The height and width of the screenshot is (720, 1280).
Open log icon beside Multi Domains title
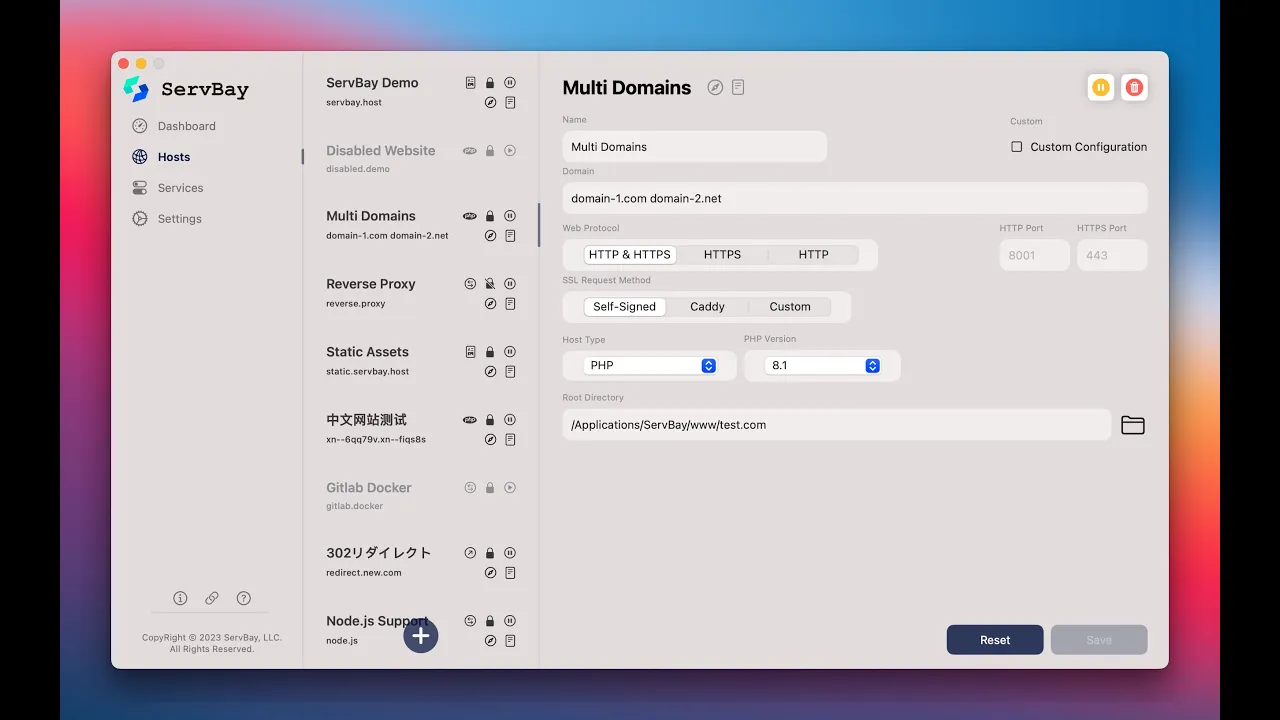click(738, 87)
